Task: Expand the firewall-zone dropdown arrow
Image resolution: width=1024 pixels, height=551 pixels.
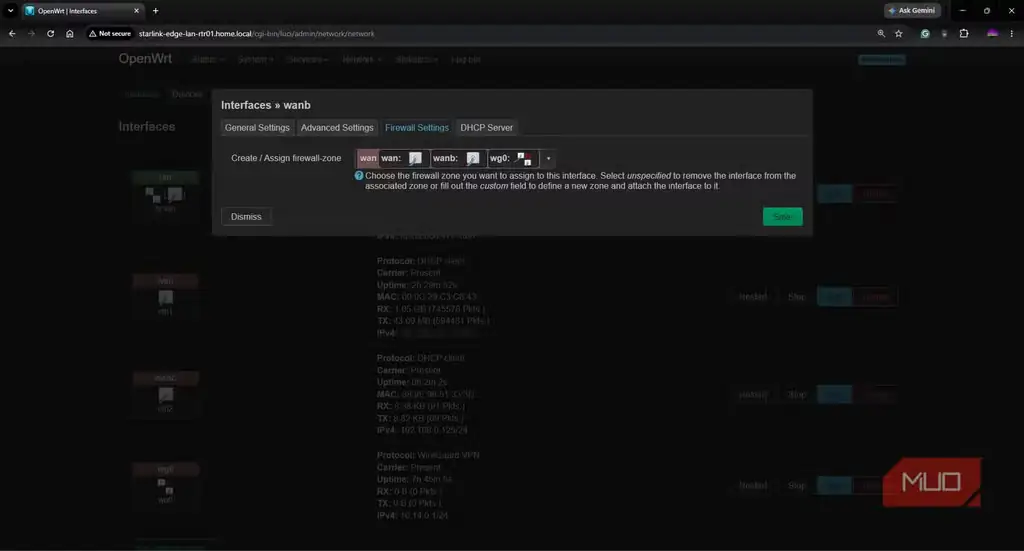Action: coord(548,158)
